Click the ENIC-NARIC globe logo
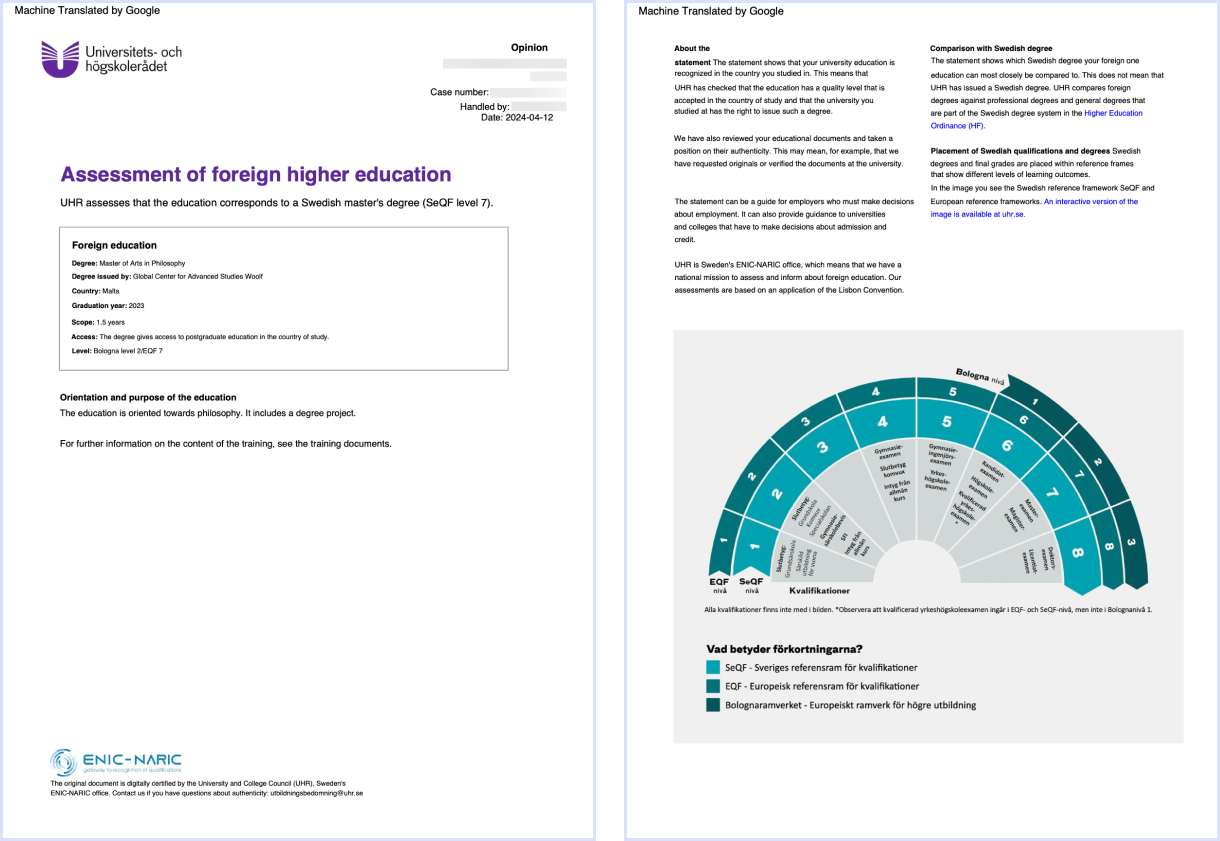 coord(62,762)
